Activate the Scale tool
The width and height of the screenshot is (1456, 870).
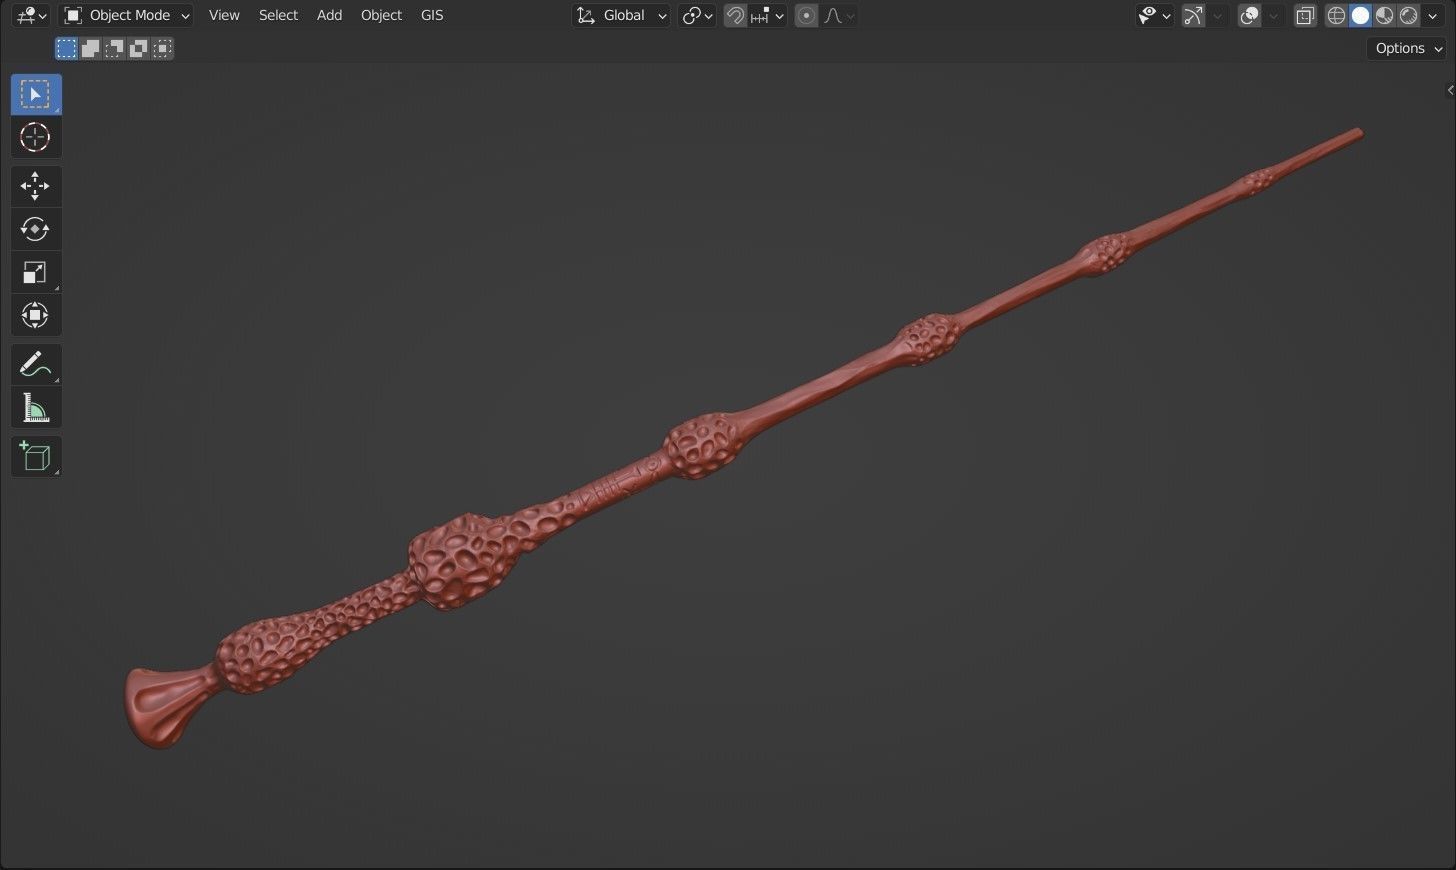pyautogui.click(x=35, y=272)
